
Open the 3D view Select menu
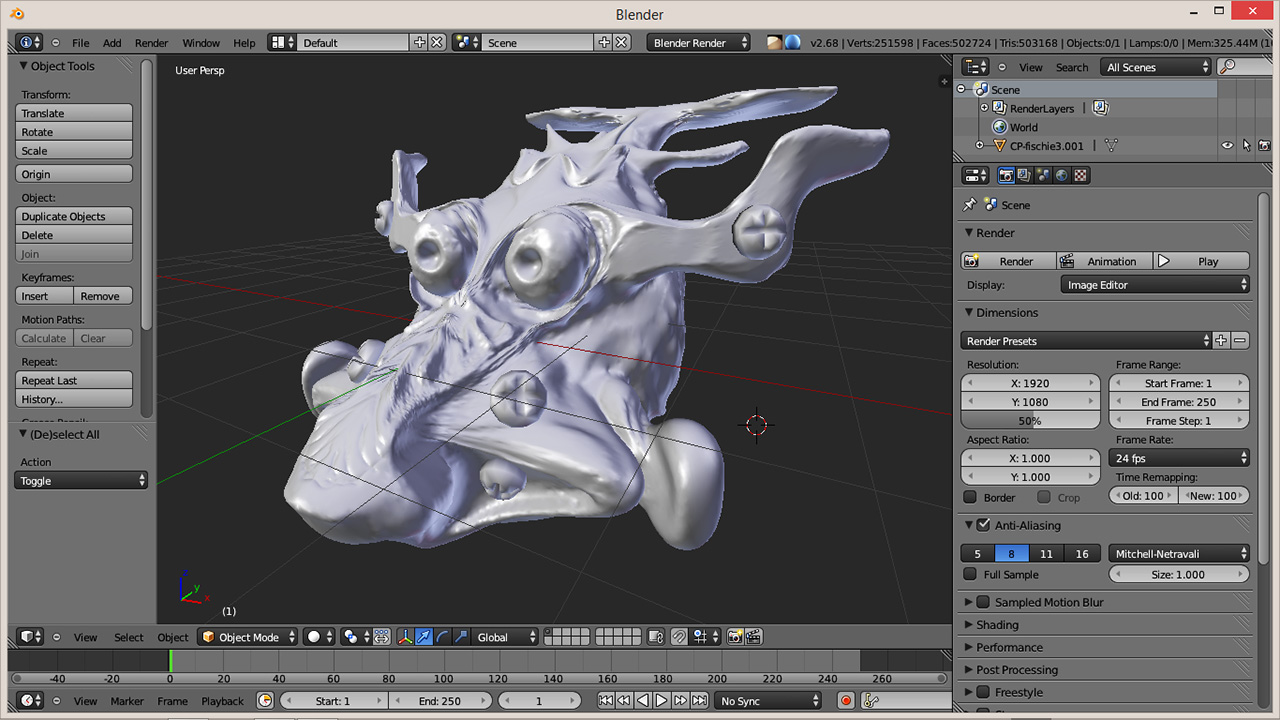[128, 637]
